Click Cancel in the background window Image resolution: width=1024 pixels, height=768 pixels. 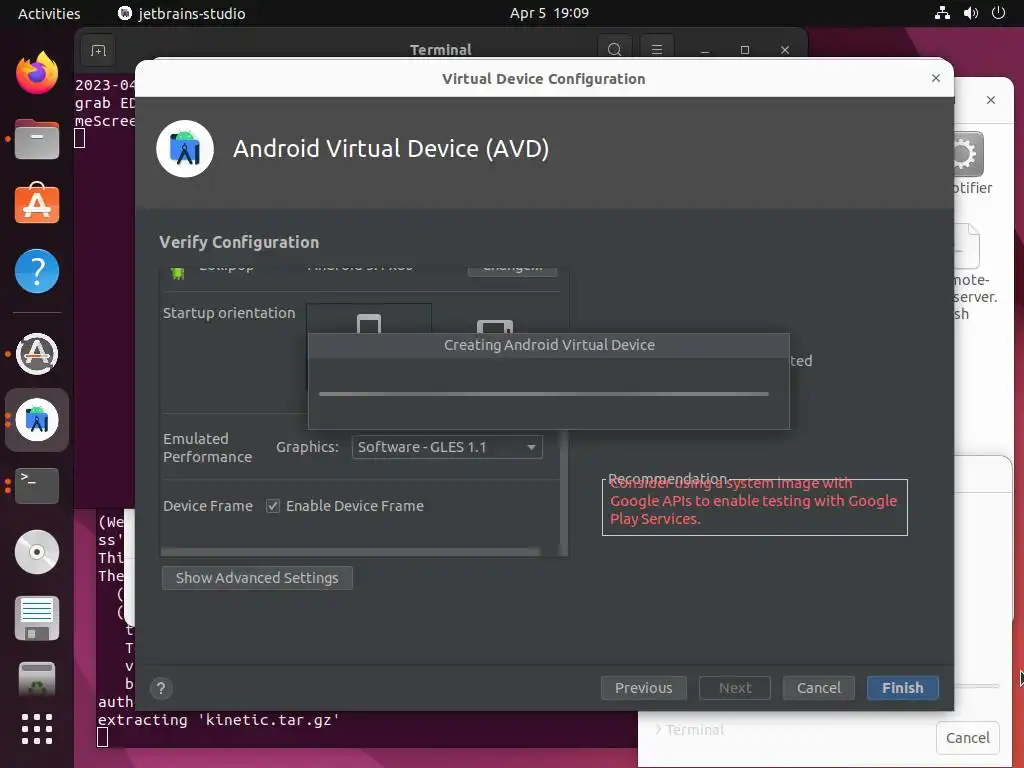pos(968,738)
